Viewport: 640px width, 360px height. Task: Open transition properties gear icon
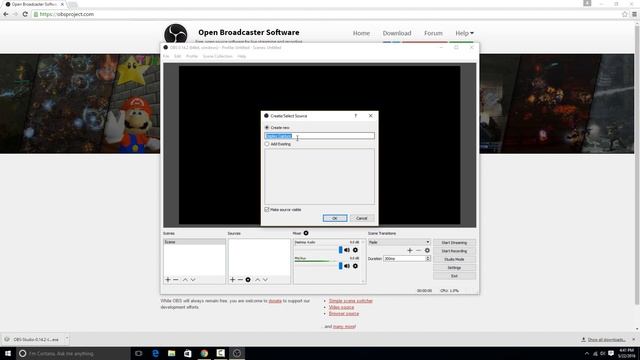pos(427,250)
